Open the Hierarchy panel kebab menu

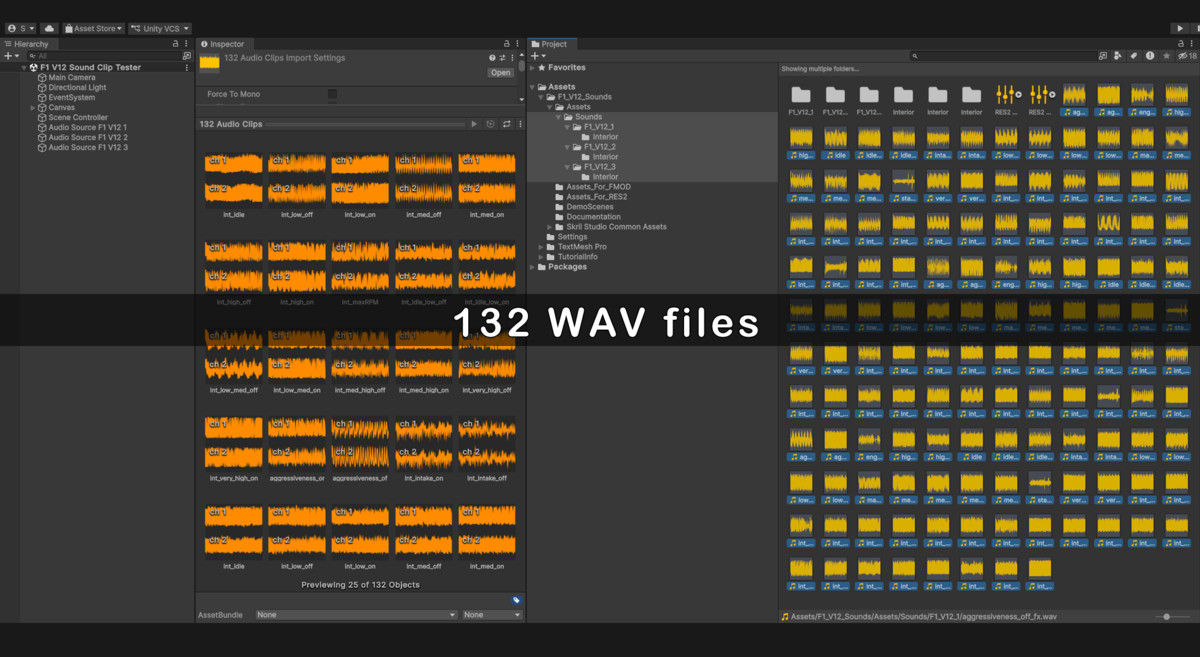click(x=187, y=44)
